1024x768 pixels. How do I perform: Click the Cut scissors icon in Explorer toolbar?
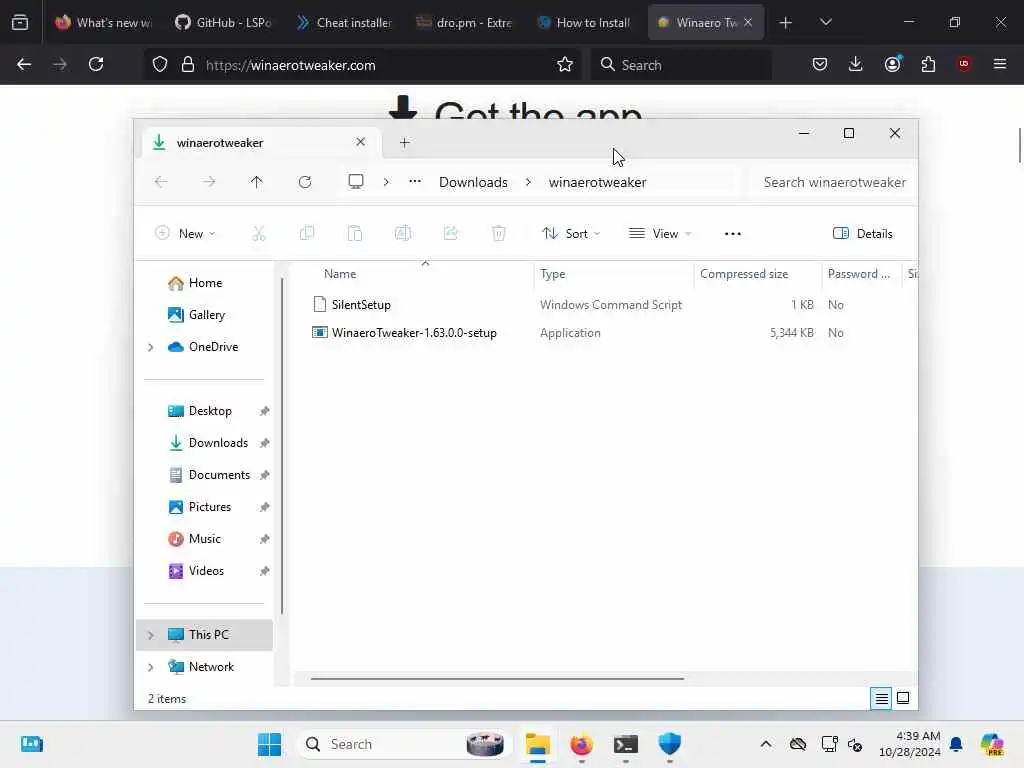point(259,234)
